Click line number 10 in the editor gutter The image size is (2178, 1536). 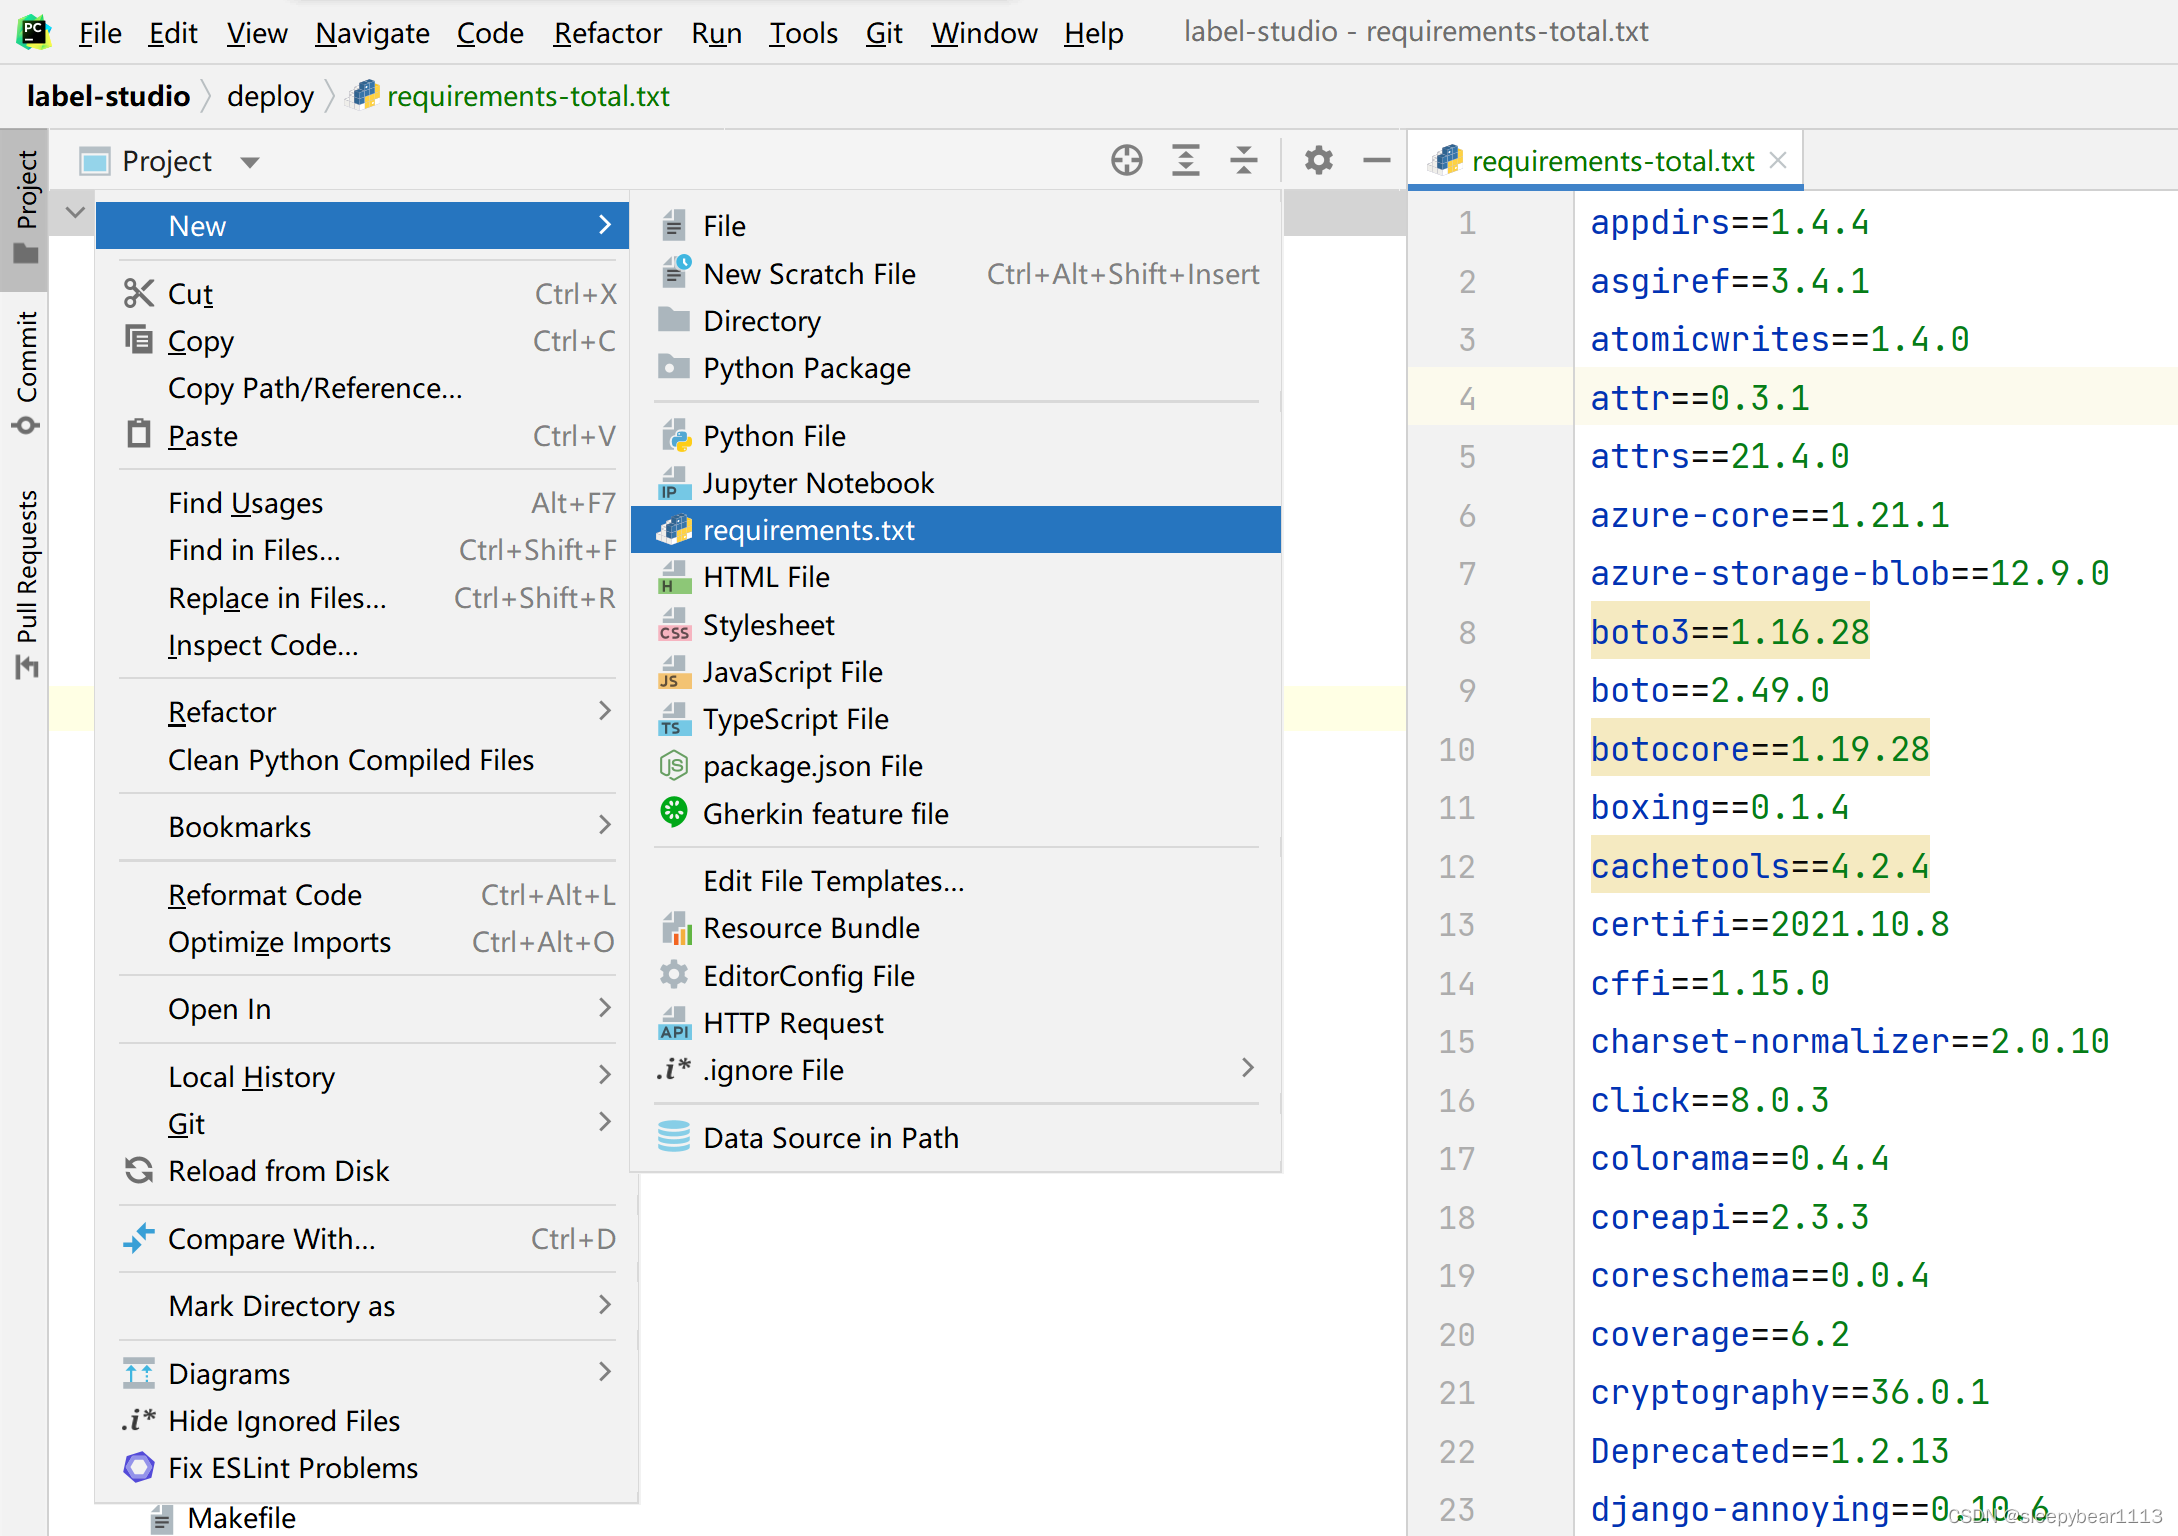1456,749
